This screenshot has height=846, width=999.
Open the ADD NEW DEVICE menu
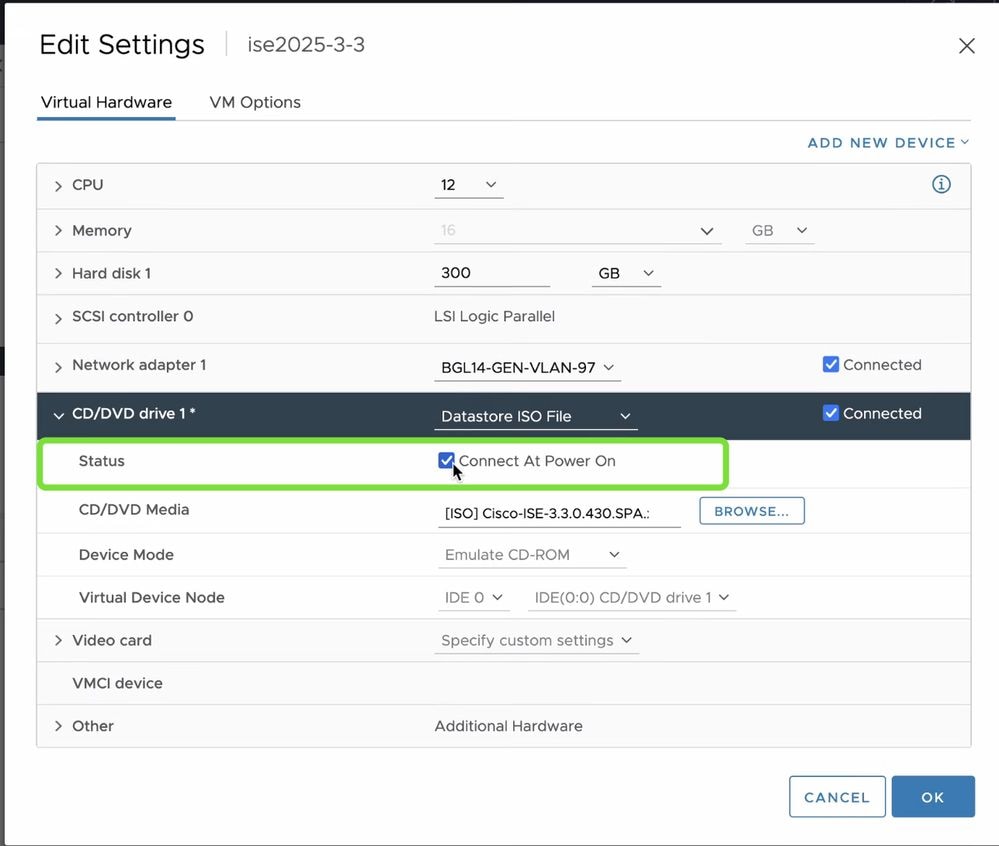tap(888, 143)
